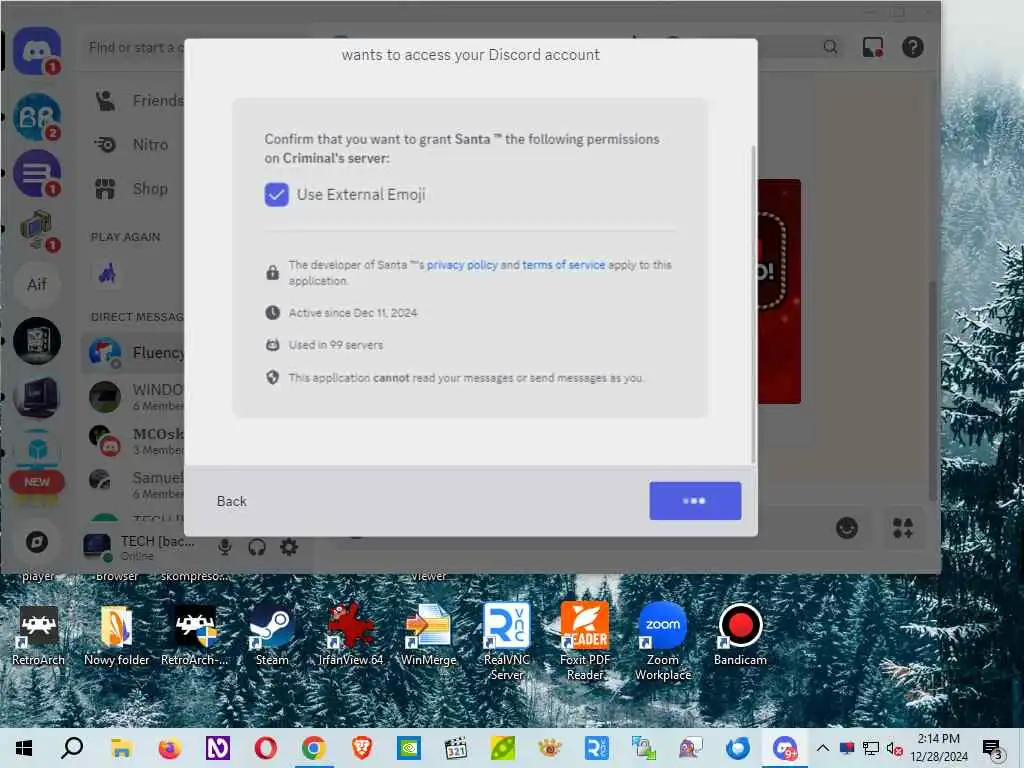Open the terms of service link
Viewport: 1024px width, 768px height.
click(564, 264)
